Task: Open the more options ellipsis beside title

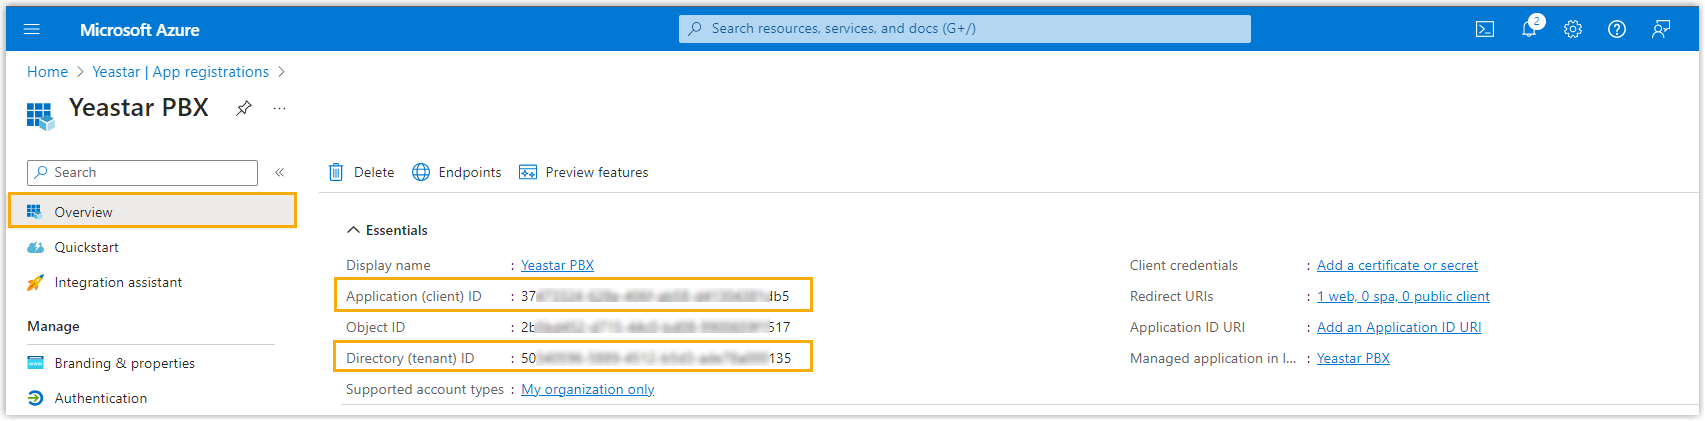Action: click(279, 108)
